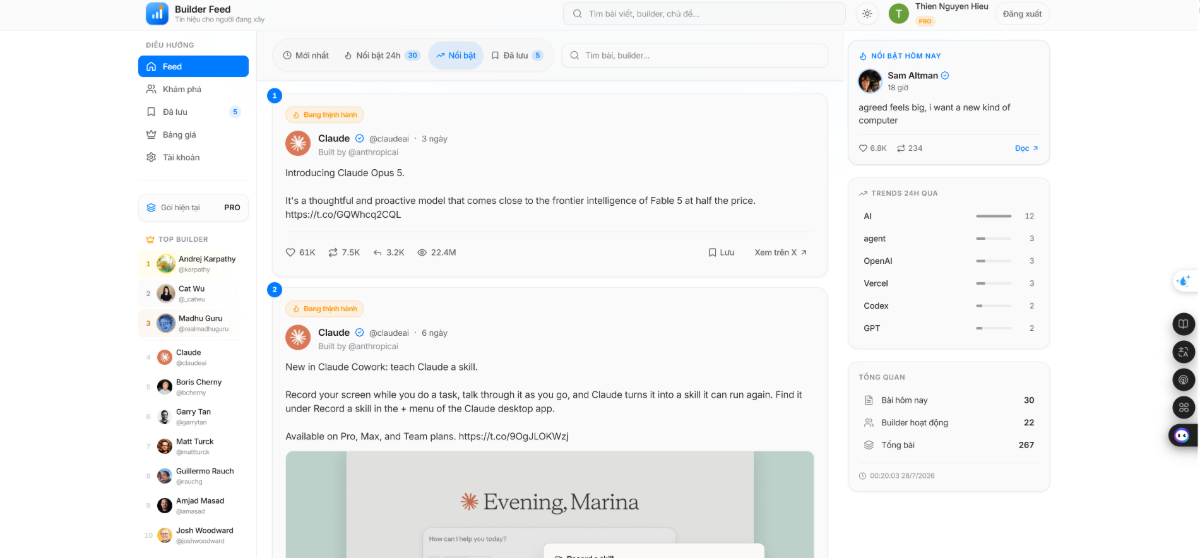Screen dimensions: 1200x558
Task: Click the verified badge on the 6 ngày post
Action: click(359, 332)
